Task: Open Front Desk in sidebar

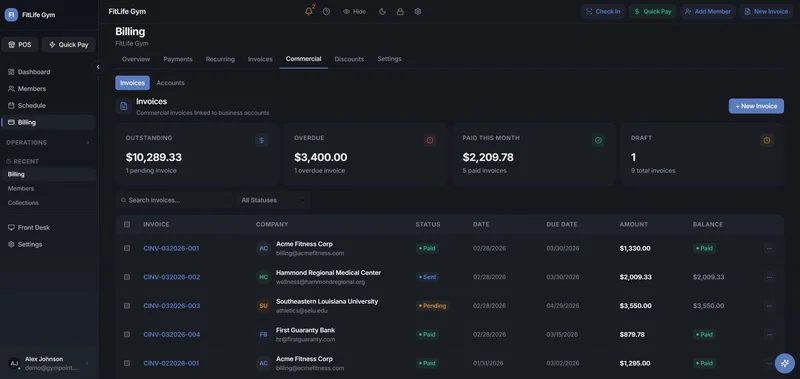Action: pyautogui.click(x=48, y=228)
